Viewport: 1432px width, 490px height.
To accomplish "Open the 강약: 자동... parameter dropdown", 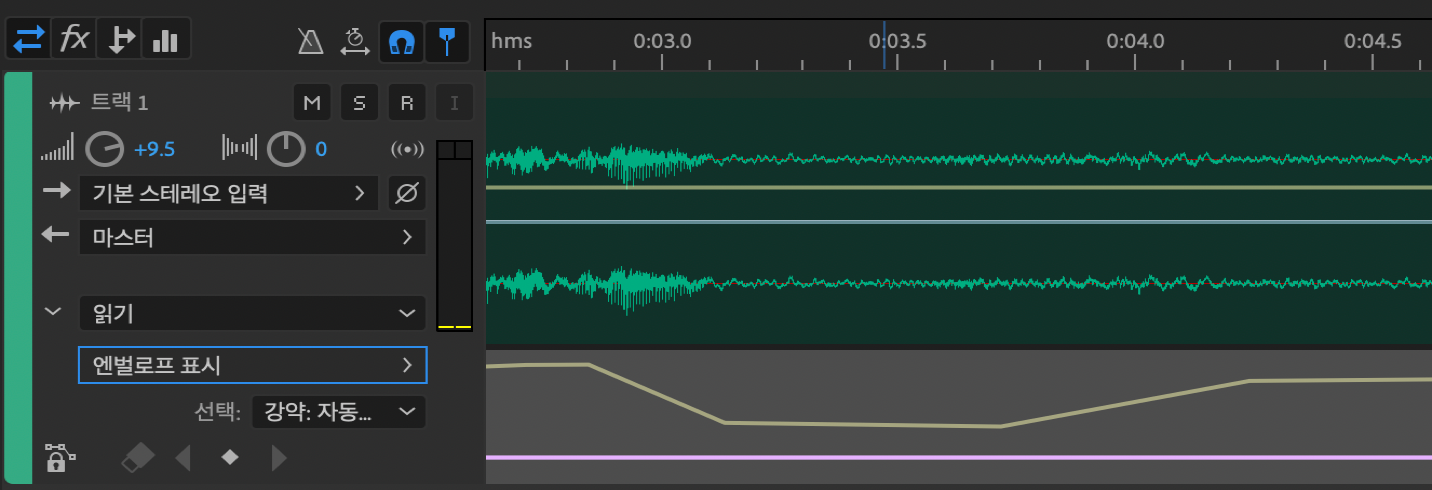I will 338,411.
